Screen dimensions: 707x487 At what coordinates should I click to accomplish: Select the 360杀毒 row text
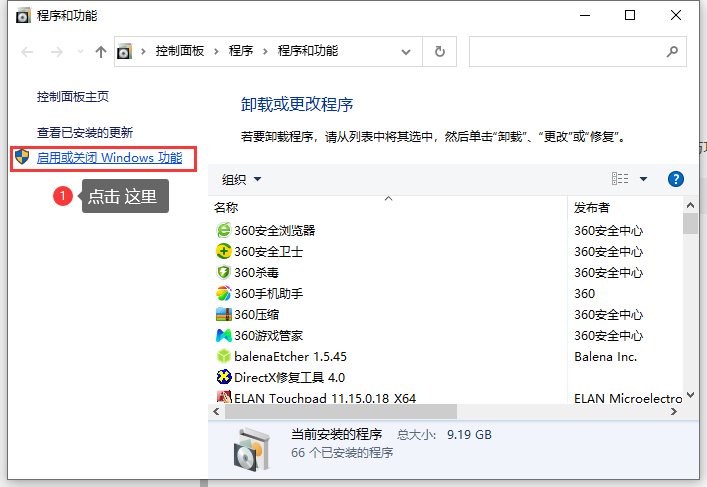256,272
